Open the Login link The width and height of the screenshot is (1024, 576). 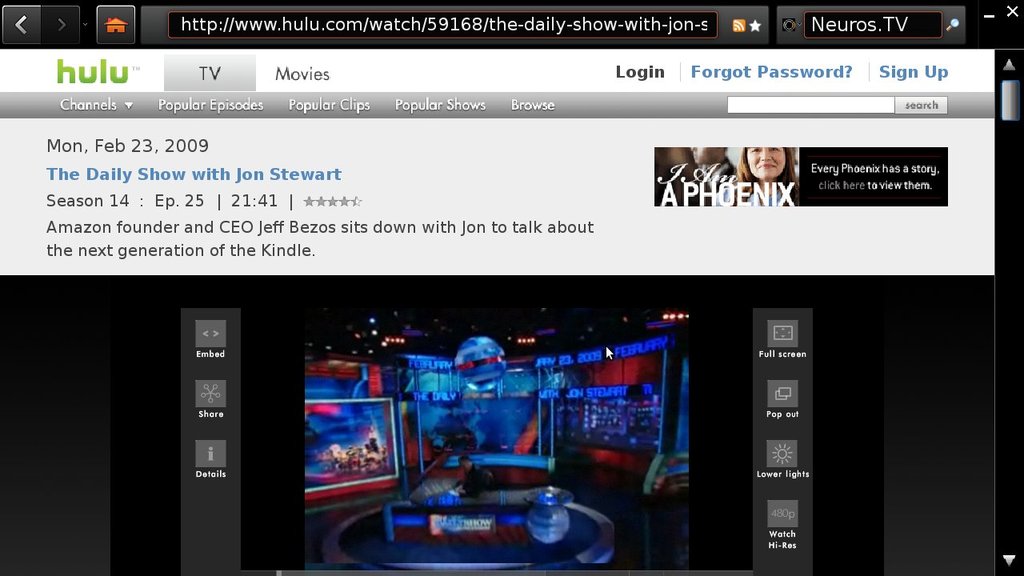click(640, 72)
